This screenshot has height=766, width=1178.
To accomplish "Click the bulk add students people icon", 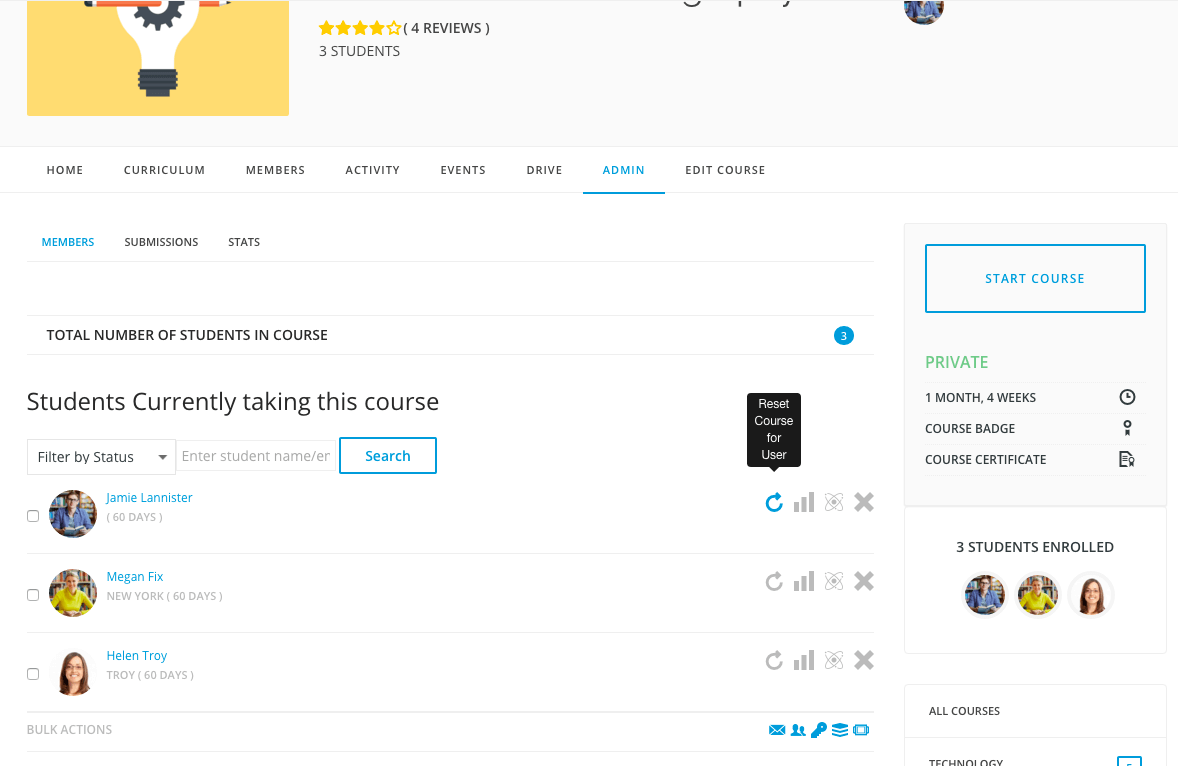I will pos(798,730).
